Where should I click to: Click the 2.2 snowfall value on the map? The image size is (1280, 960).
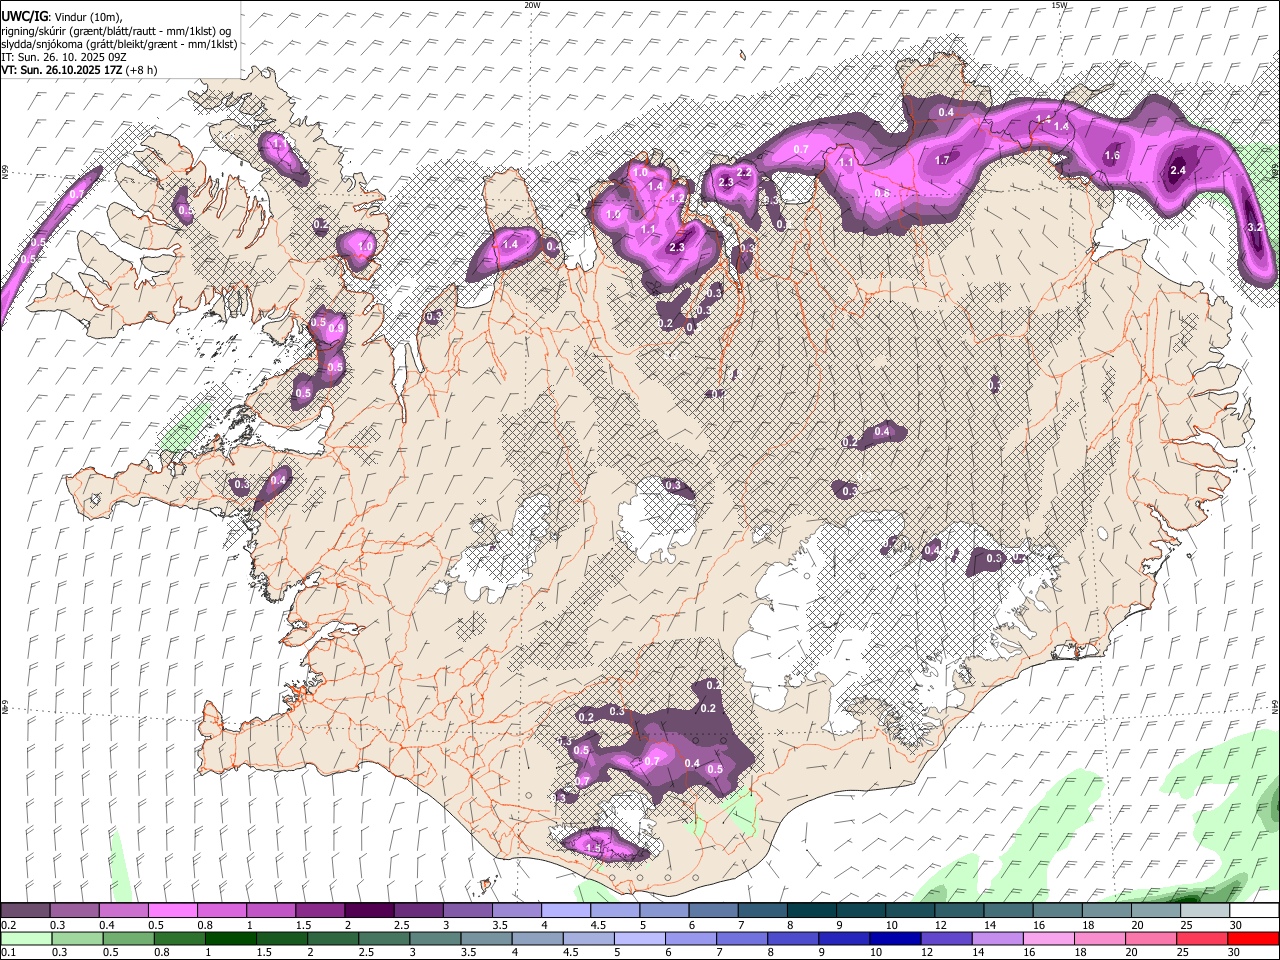[x=743, y=172]
